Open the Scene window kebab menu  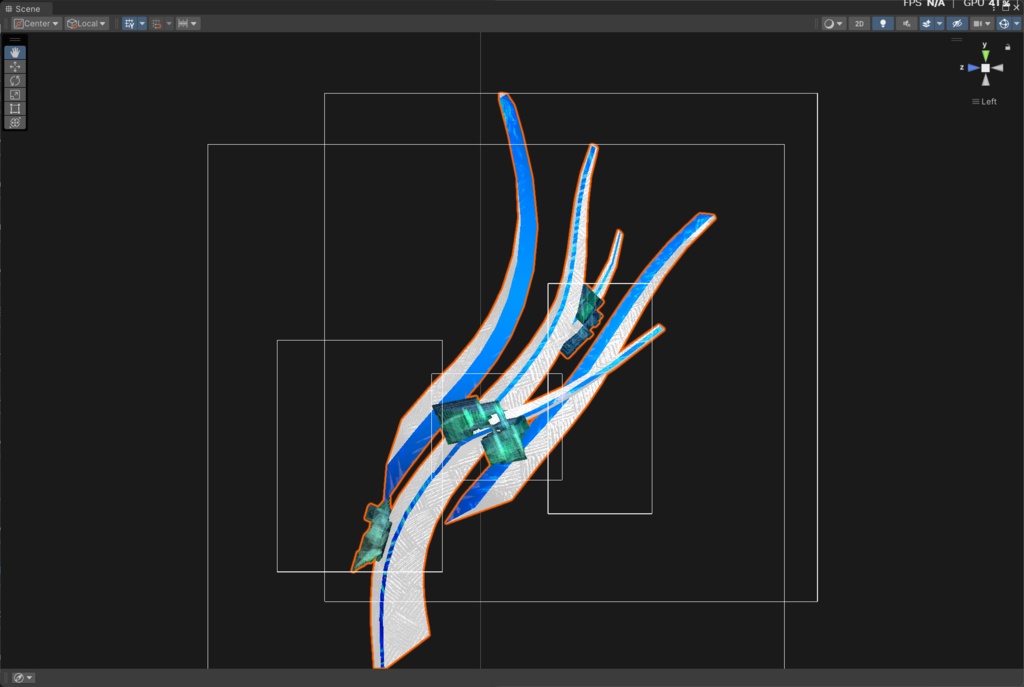pyautogui.click(x=994, y=7)
